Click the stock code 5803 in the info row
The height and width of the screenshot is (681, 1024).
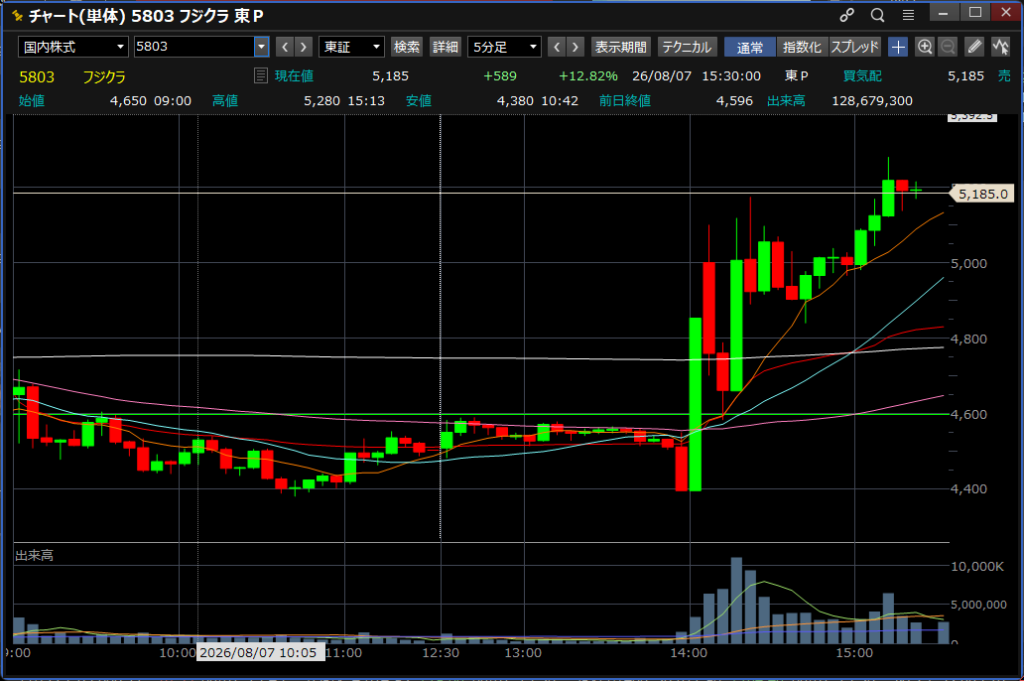pos(37,77)
